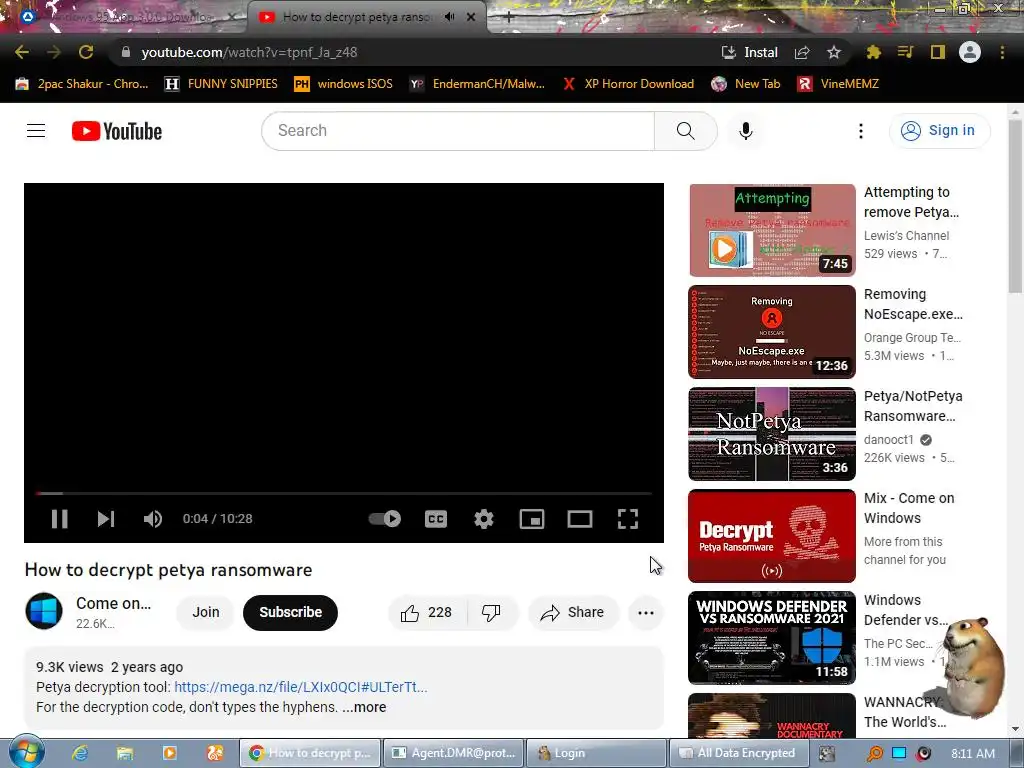
Task: Dislike the video with thumbs down
Action: pyautogui.click(x=491, y=613)
